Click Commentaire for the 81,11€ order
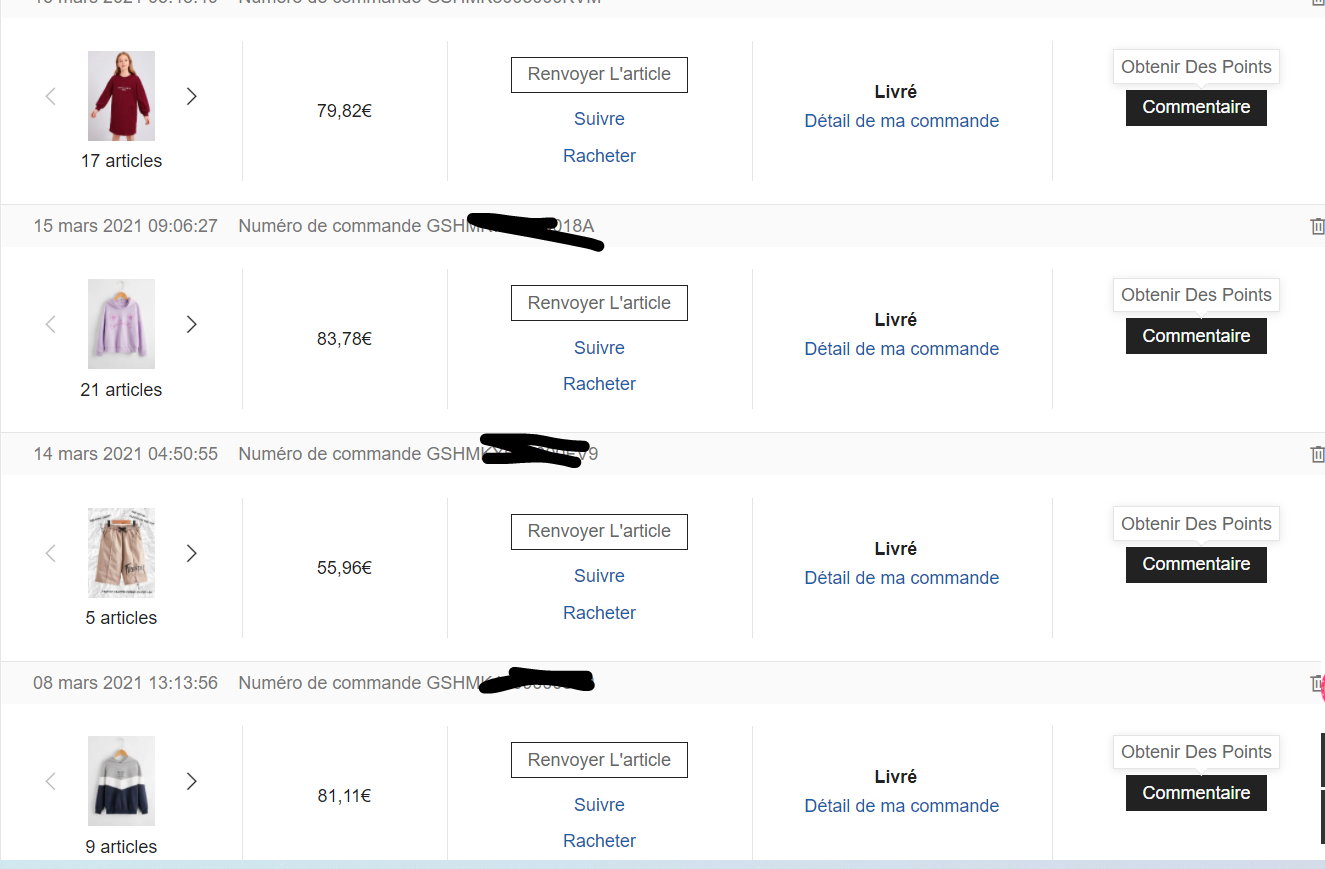The image size is (1325, 869). pos(1196,793)
